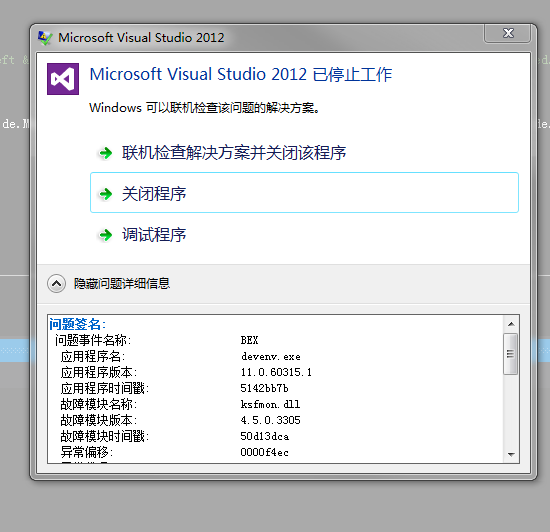Click the ksfmon.dll faulting module value

coord(270,404)
